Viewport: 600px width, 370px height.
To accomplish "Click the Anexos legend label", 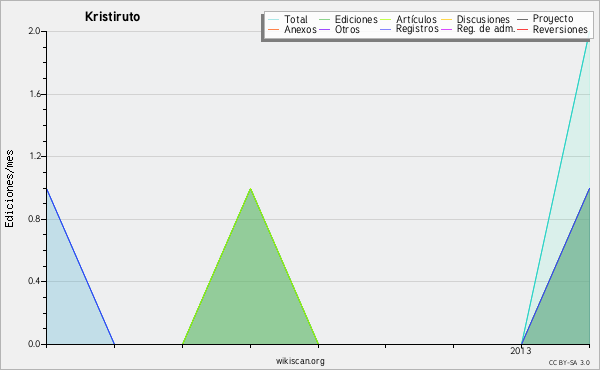I will coord(300,29).
